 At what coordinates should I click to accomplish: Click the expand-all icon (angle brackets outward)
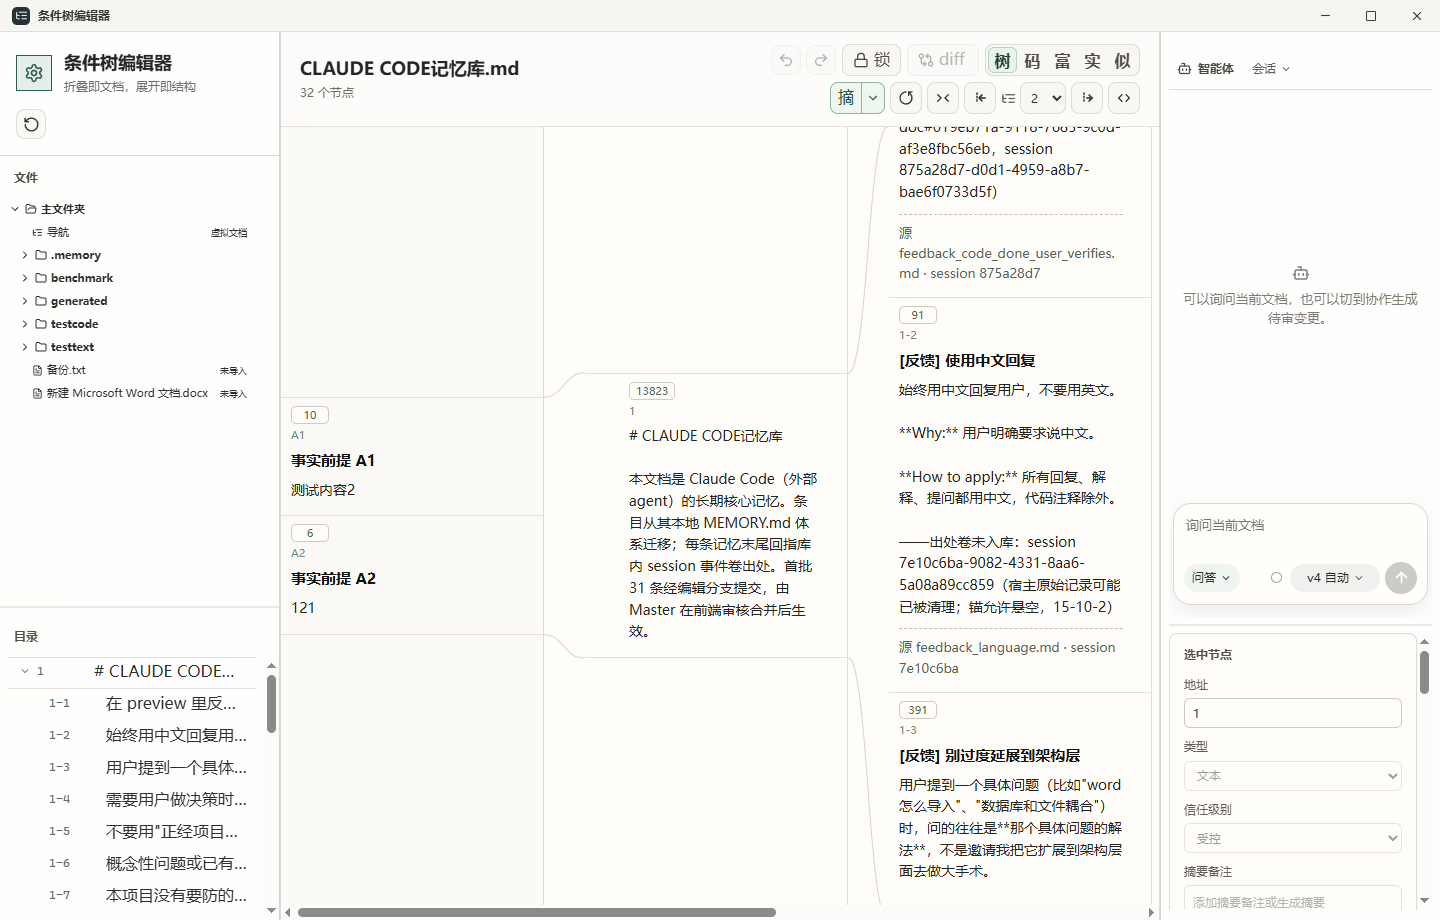(x=1124, y=98)
